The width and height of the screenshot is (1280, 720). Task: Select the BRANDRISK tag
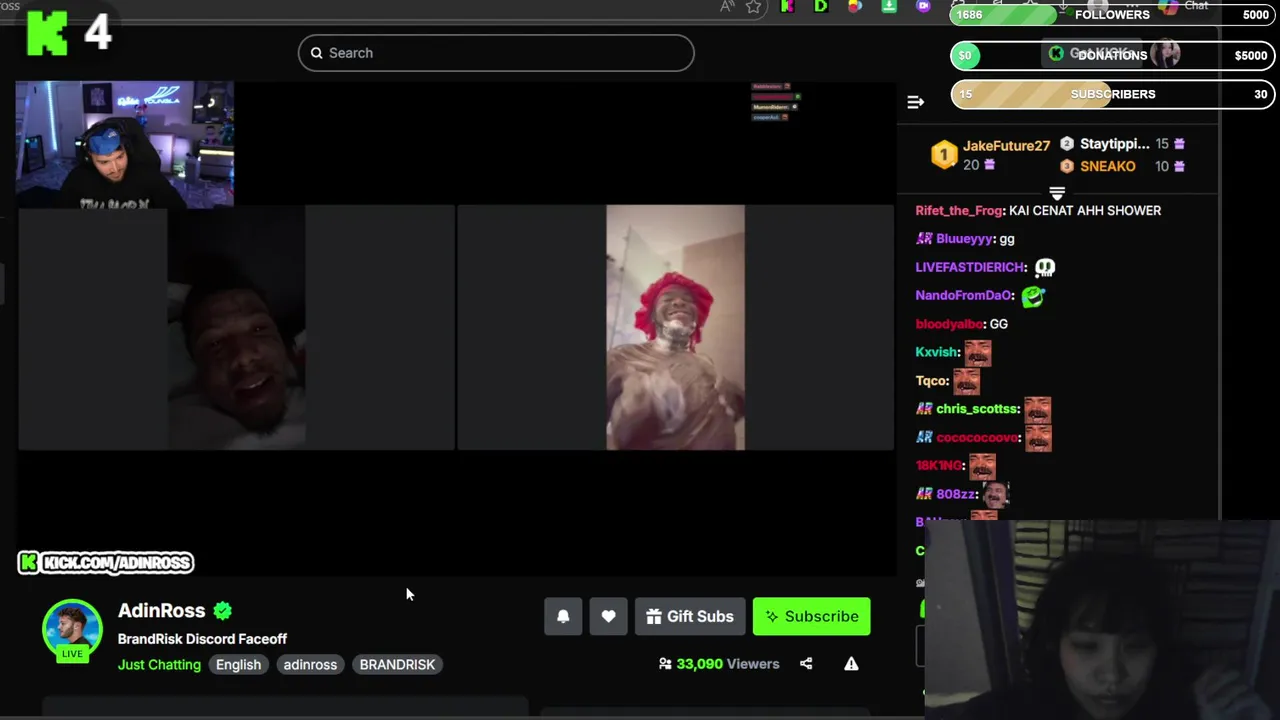tap(397, 664)
